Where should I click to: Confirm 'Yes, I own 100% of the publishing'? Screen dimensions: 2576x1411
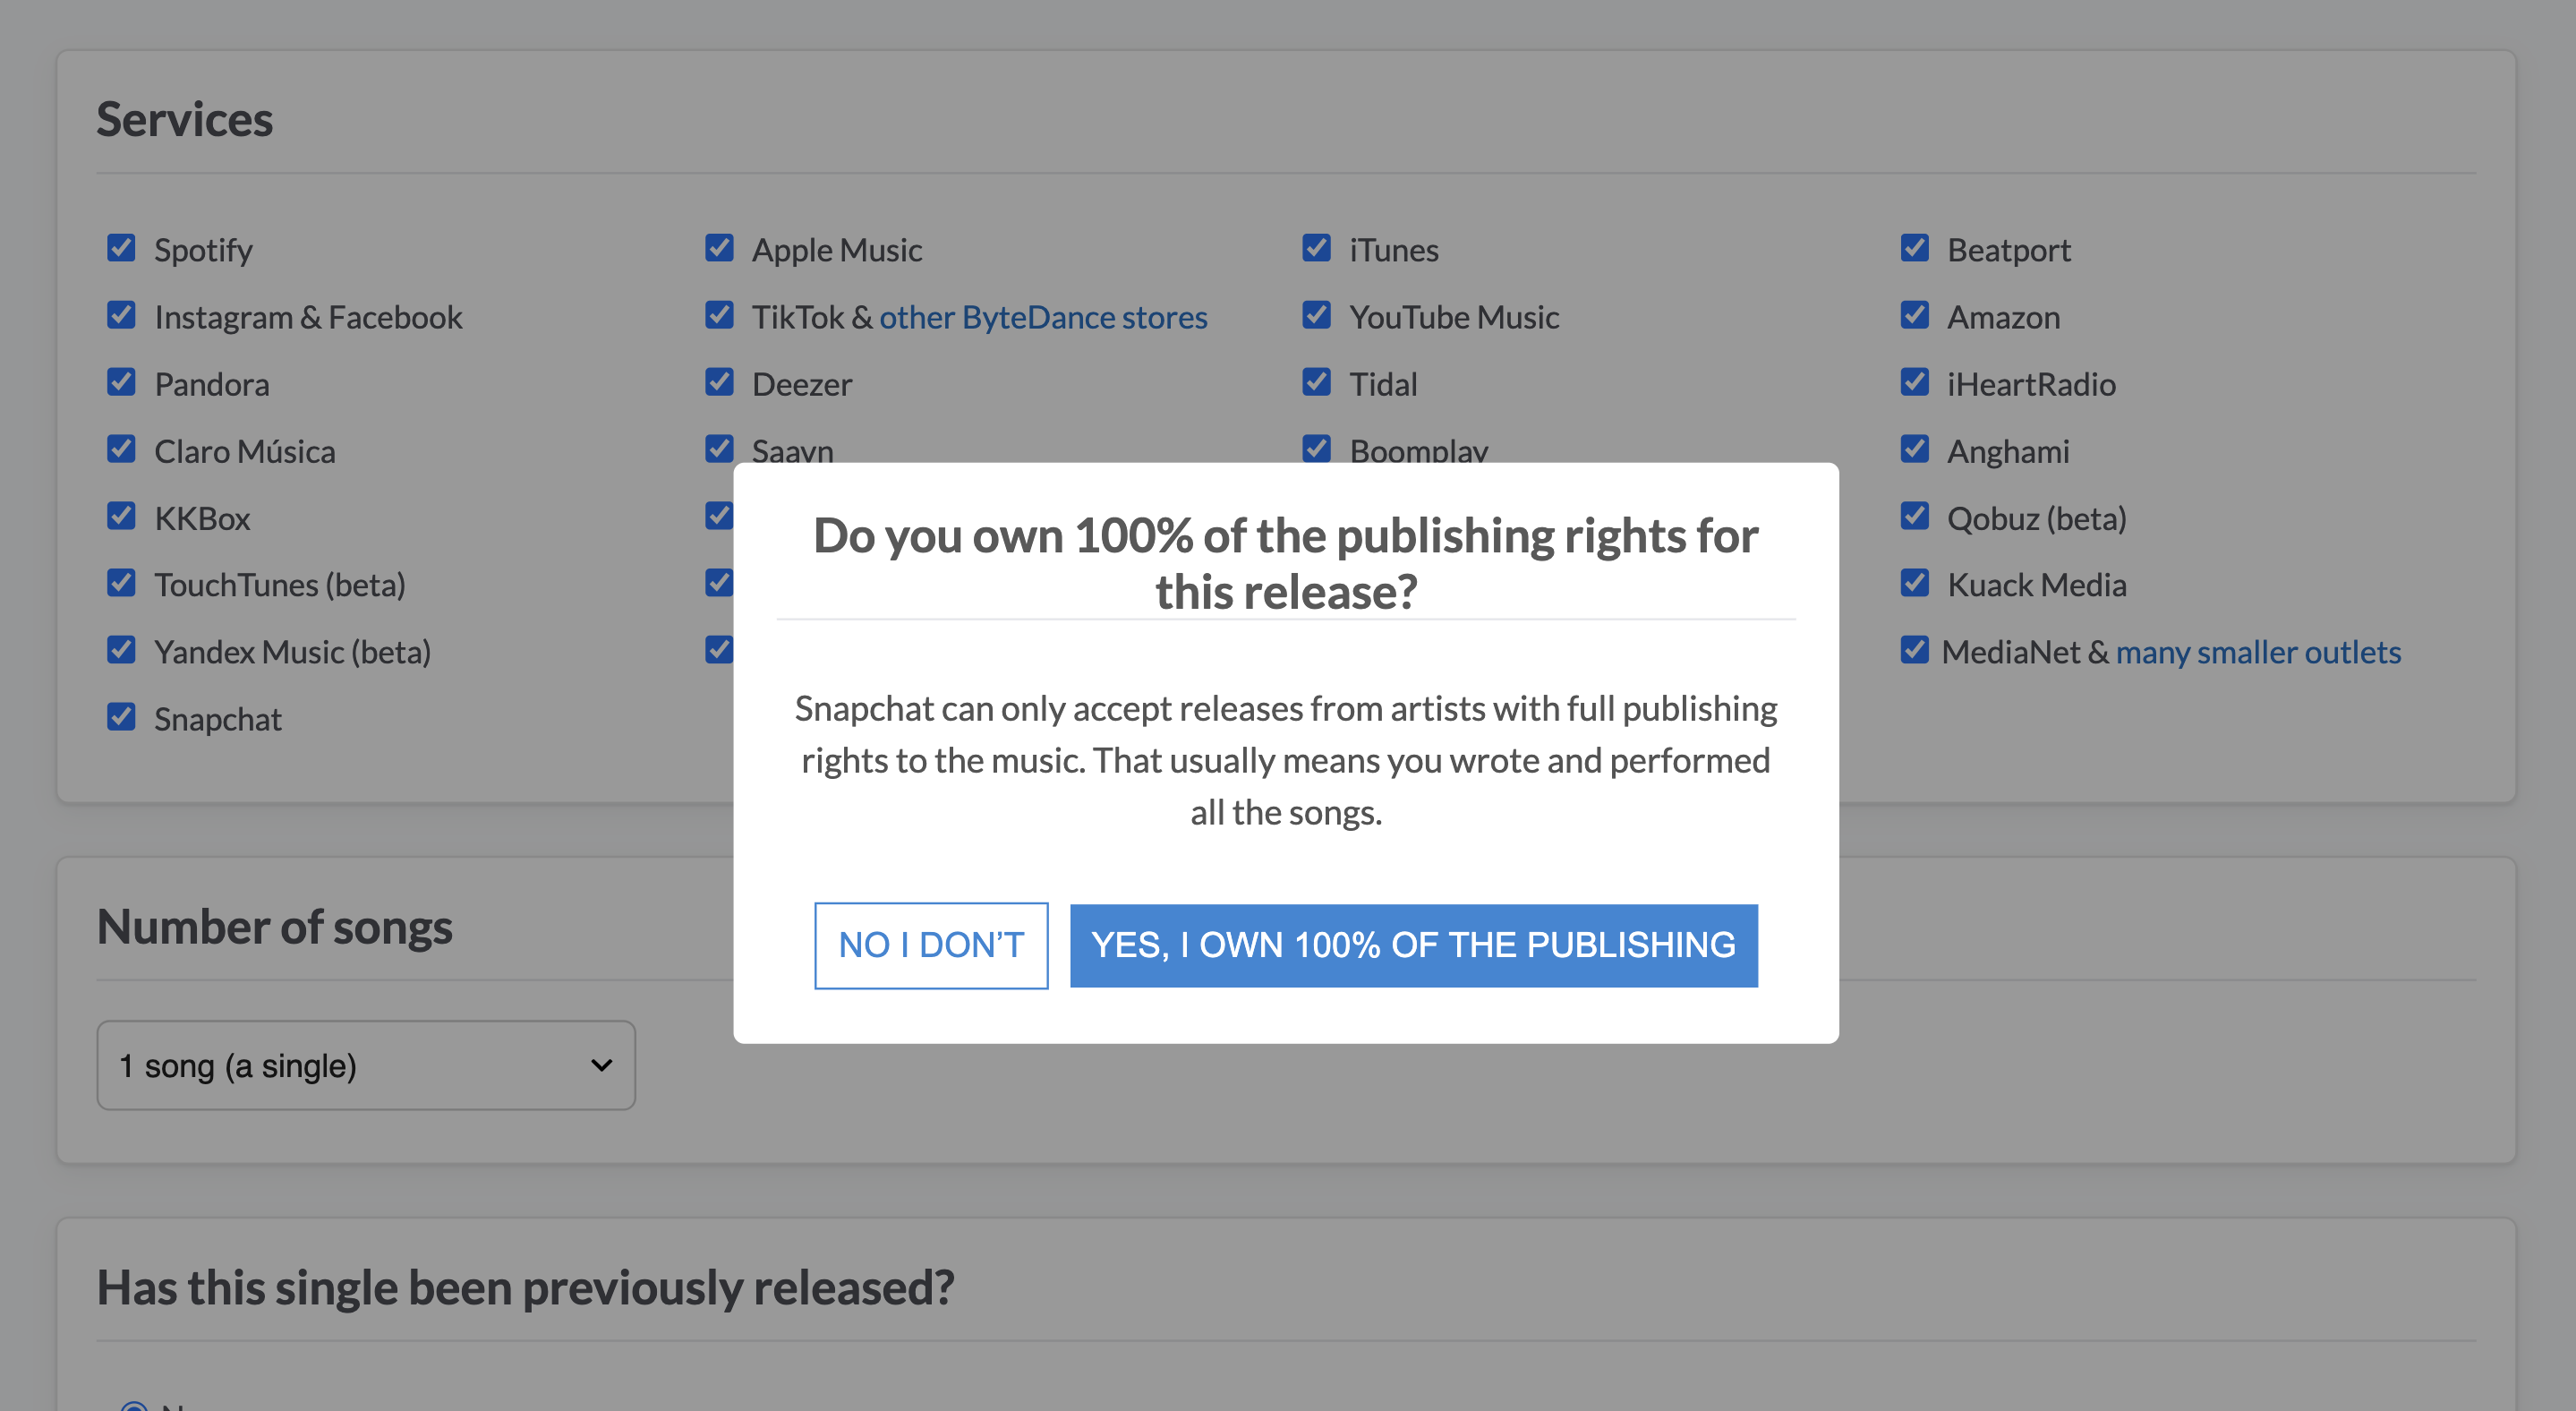[x=1413, y=945]
